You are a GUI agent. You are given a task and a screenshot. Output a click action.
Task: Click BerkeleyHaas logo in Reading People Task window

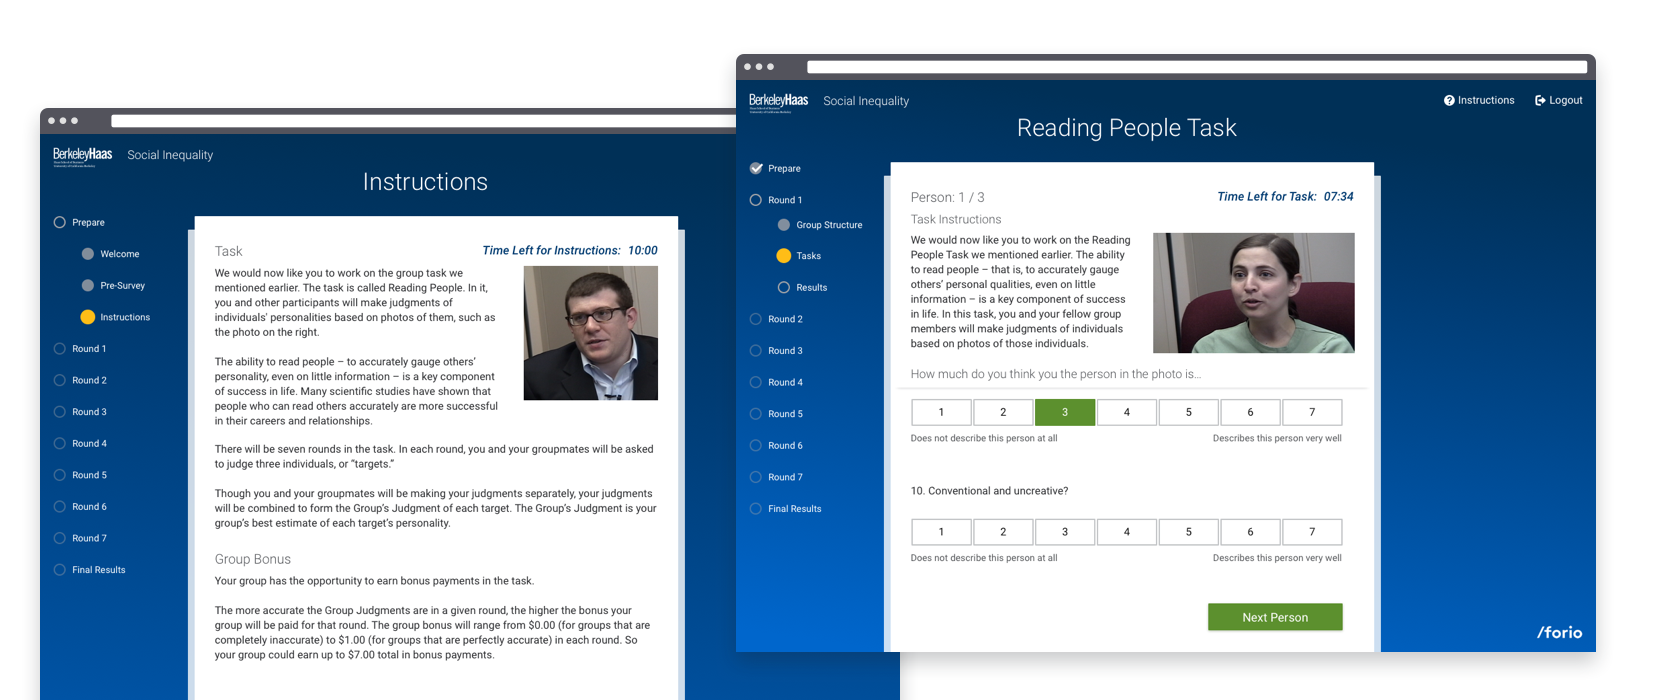(778, 102)
